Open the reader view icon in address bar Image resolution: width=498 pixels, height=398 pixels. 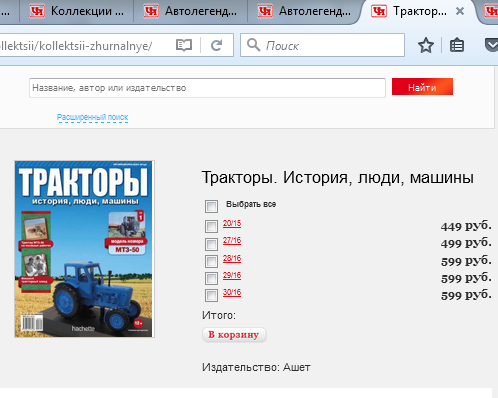pos(184,45)
